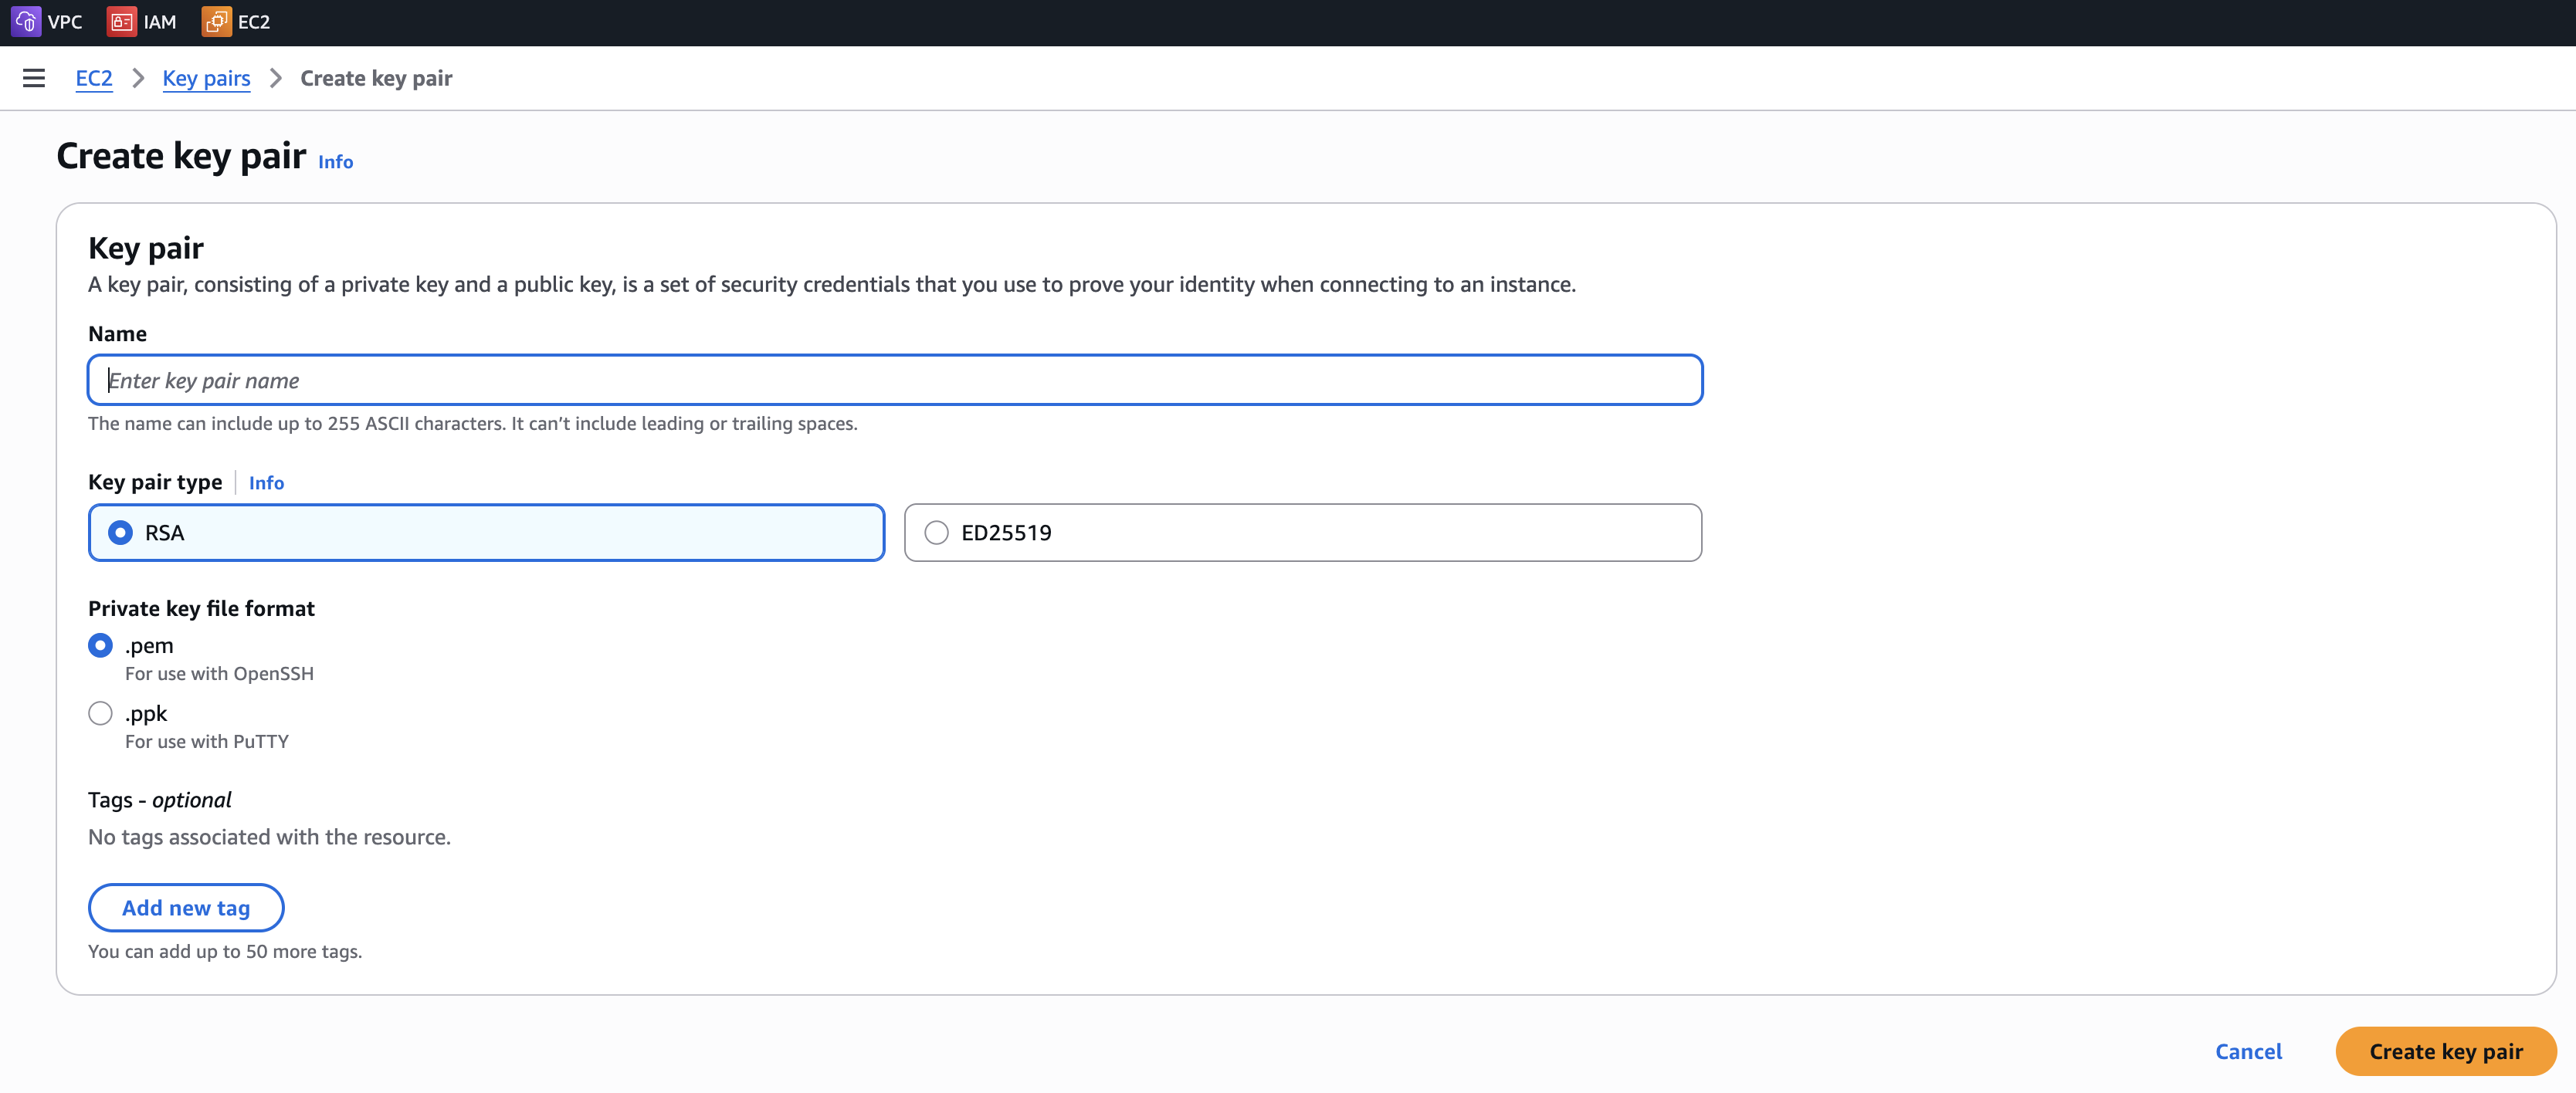This screenshot has width=2576, height=1093.
Task: Click the RSA option card
Action: (486, 533)
